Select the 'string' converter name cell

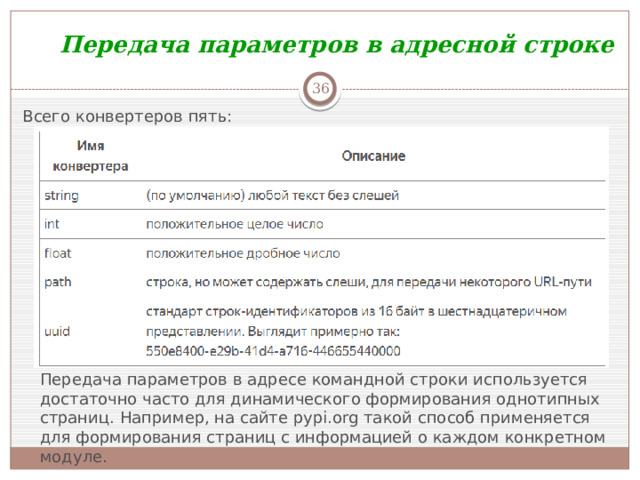(x=61, y=196)
